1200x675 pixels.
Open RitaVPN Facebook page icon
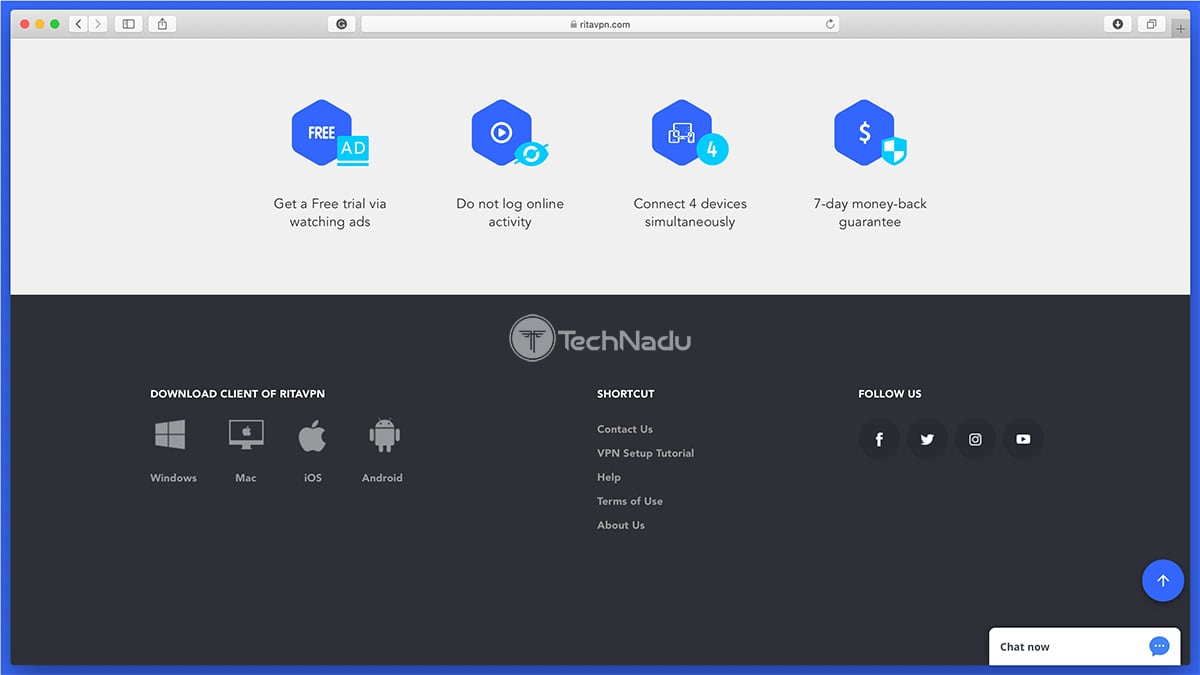coord(879,439)
